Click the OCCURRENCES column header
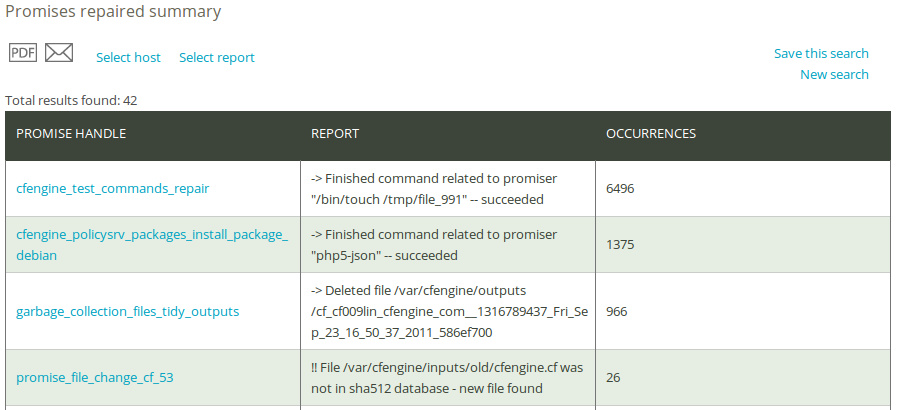 (x=650, y=133)
